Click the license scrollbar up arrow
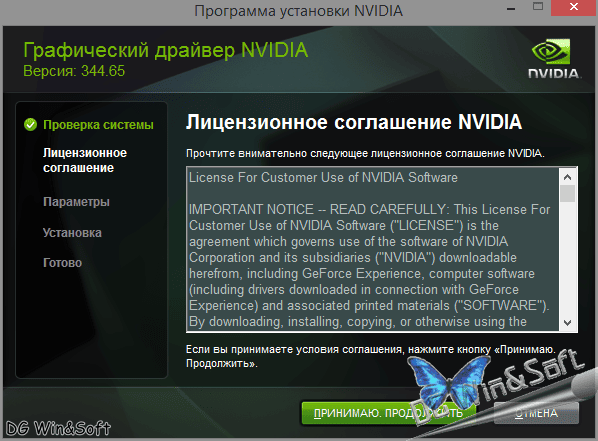This screenshot has height=441, width=598. click(x=567, y=177)
